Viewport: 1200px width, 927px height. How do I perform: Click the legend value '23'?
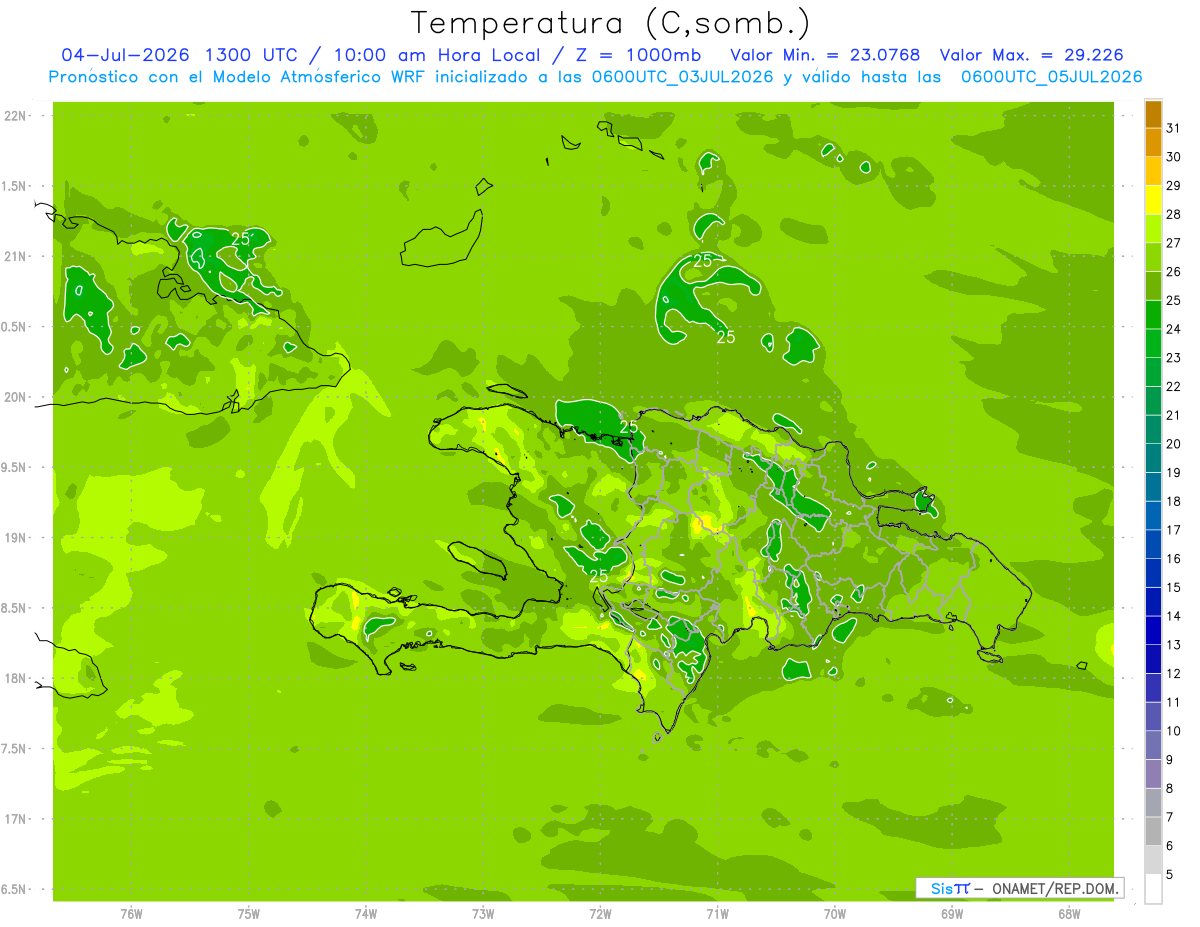pyautogui.click(x=1174, y=358)
